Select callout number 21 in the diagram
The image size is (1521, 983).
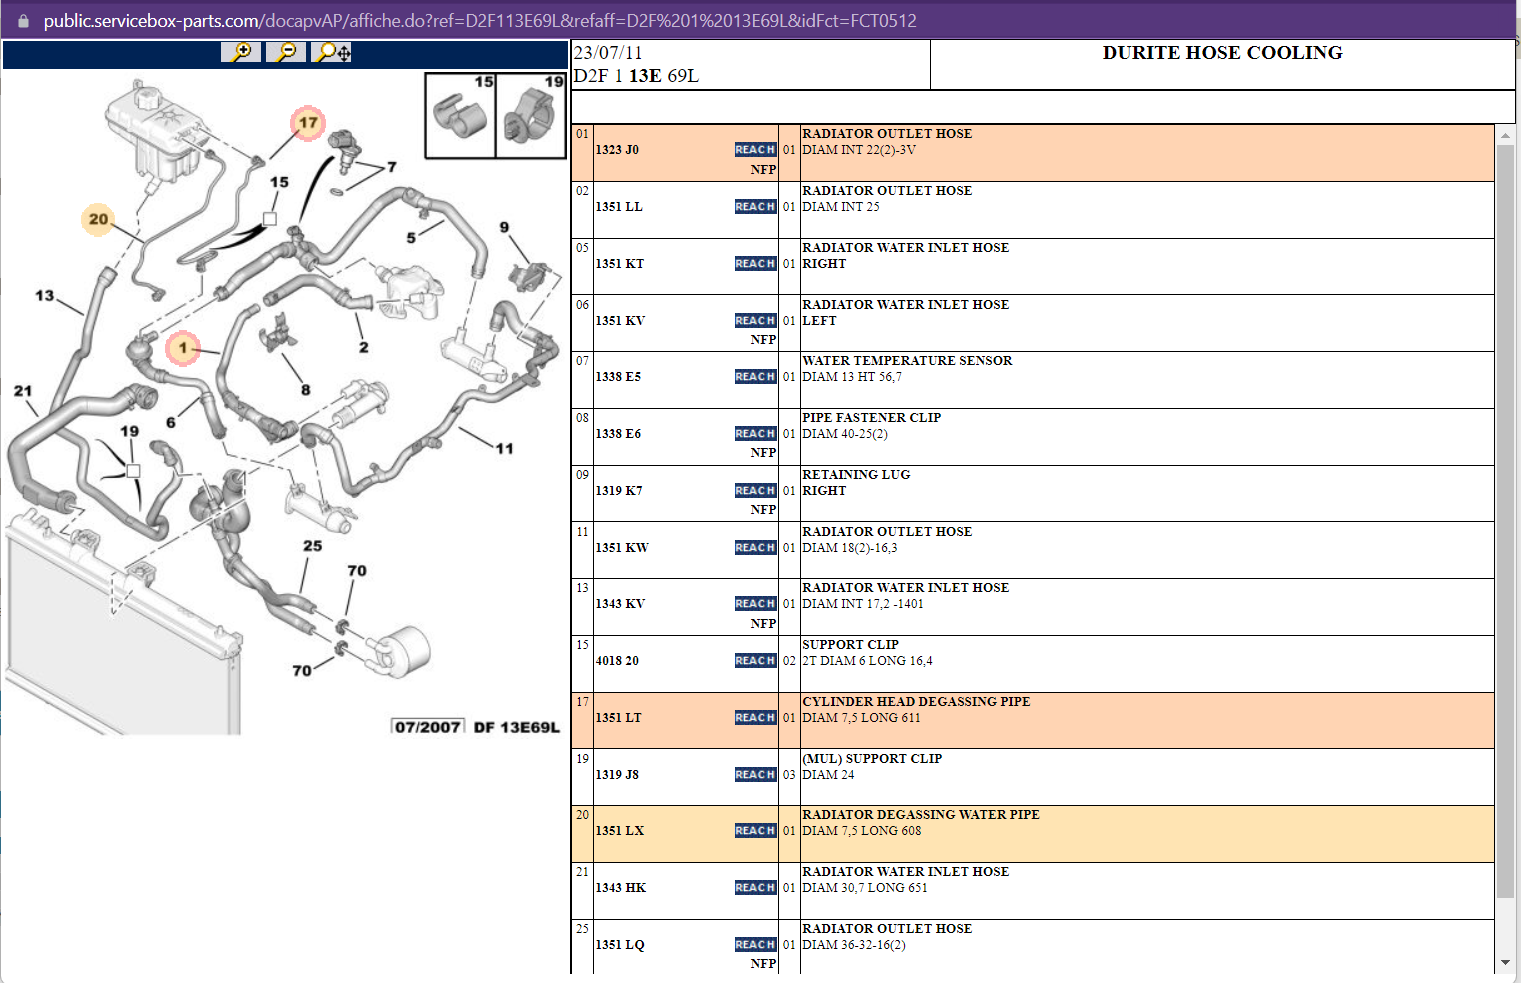[23, 391]
